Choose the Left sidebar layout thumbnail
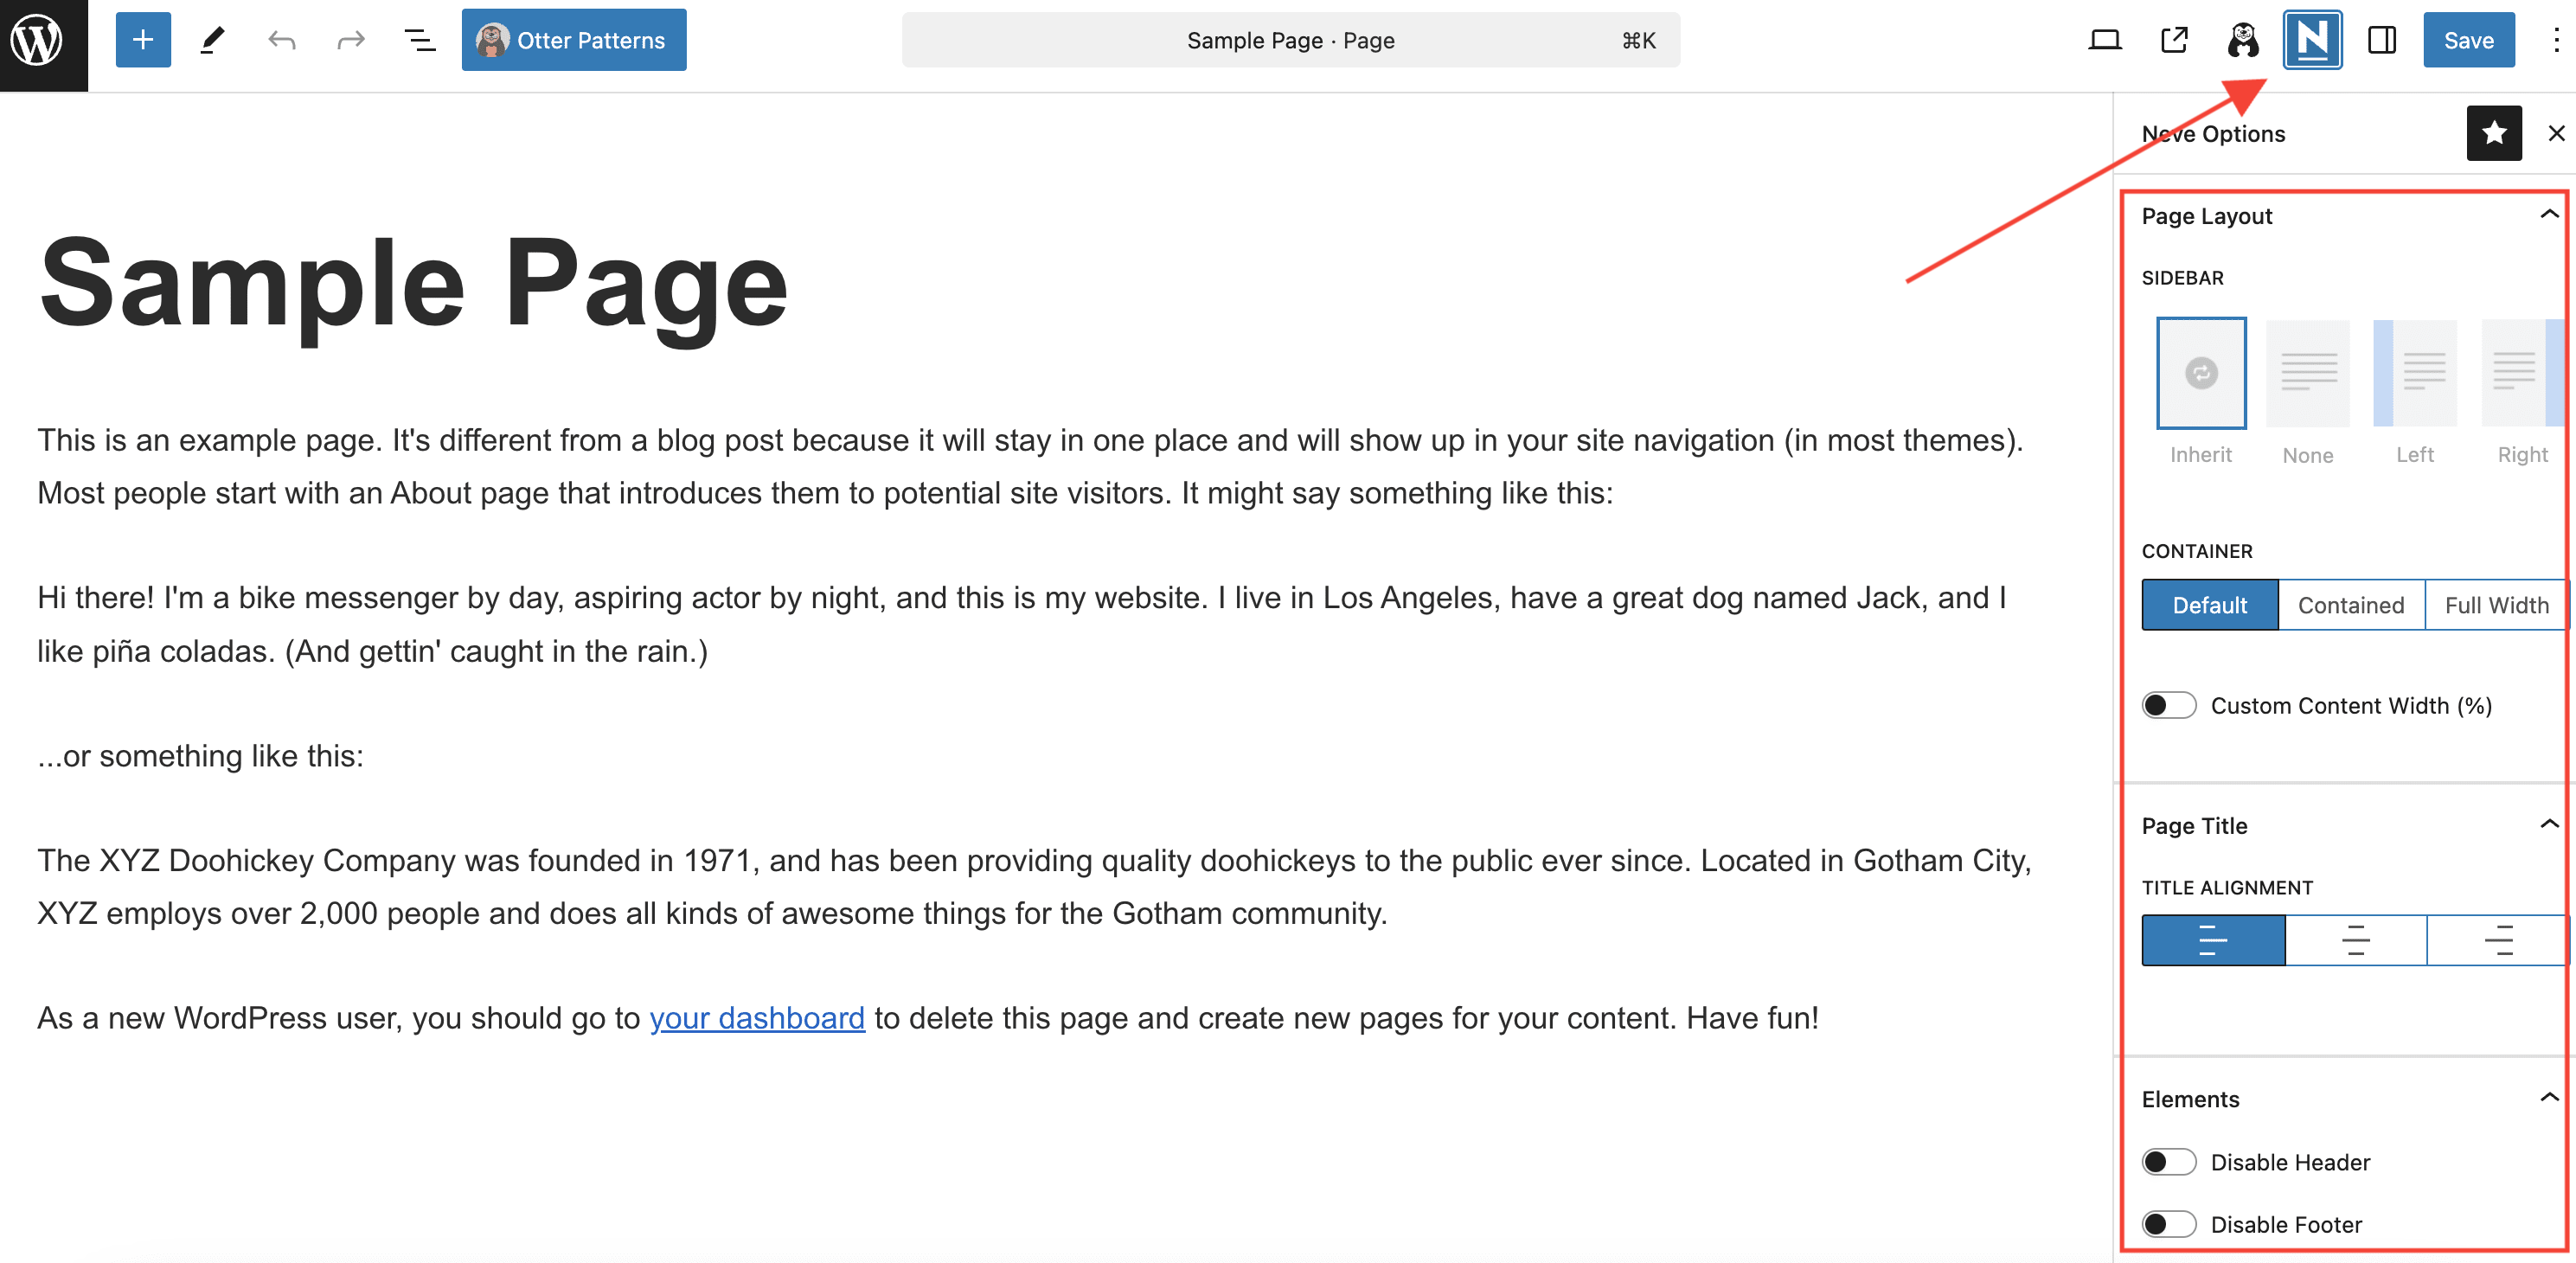Viewport: 2576px width, 1263px height. pos(2414,374)
